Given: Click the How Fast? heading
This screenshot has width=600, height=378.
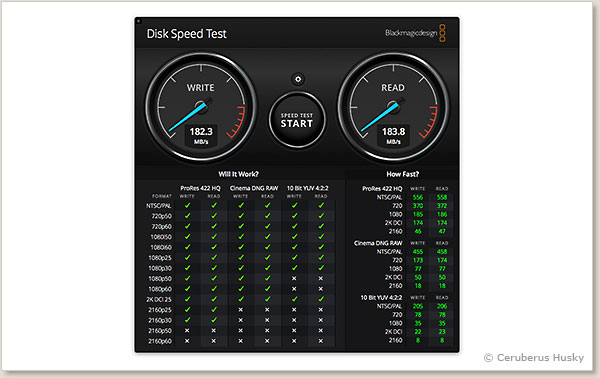Looking at the screenshot, I should (403, 174).
